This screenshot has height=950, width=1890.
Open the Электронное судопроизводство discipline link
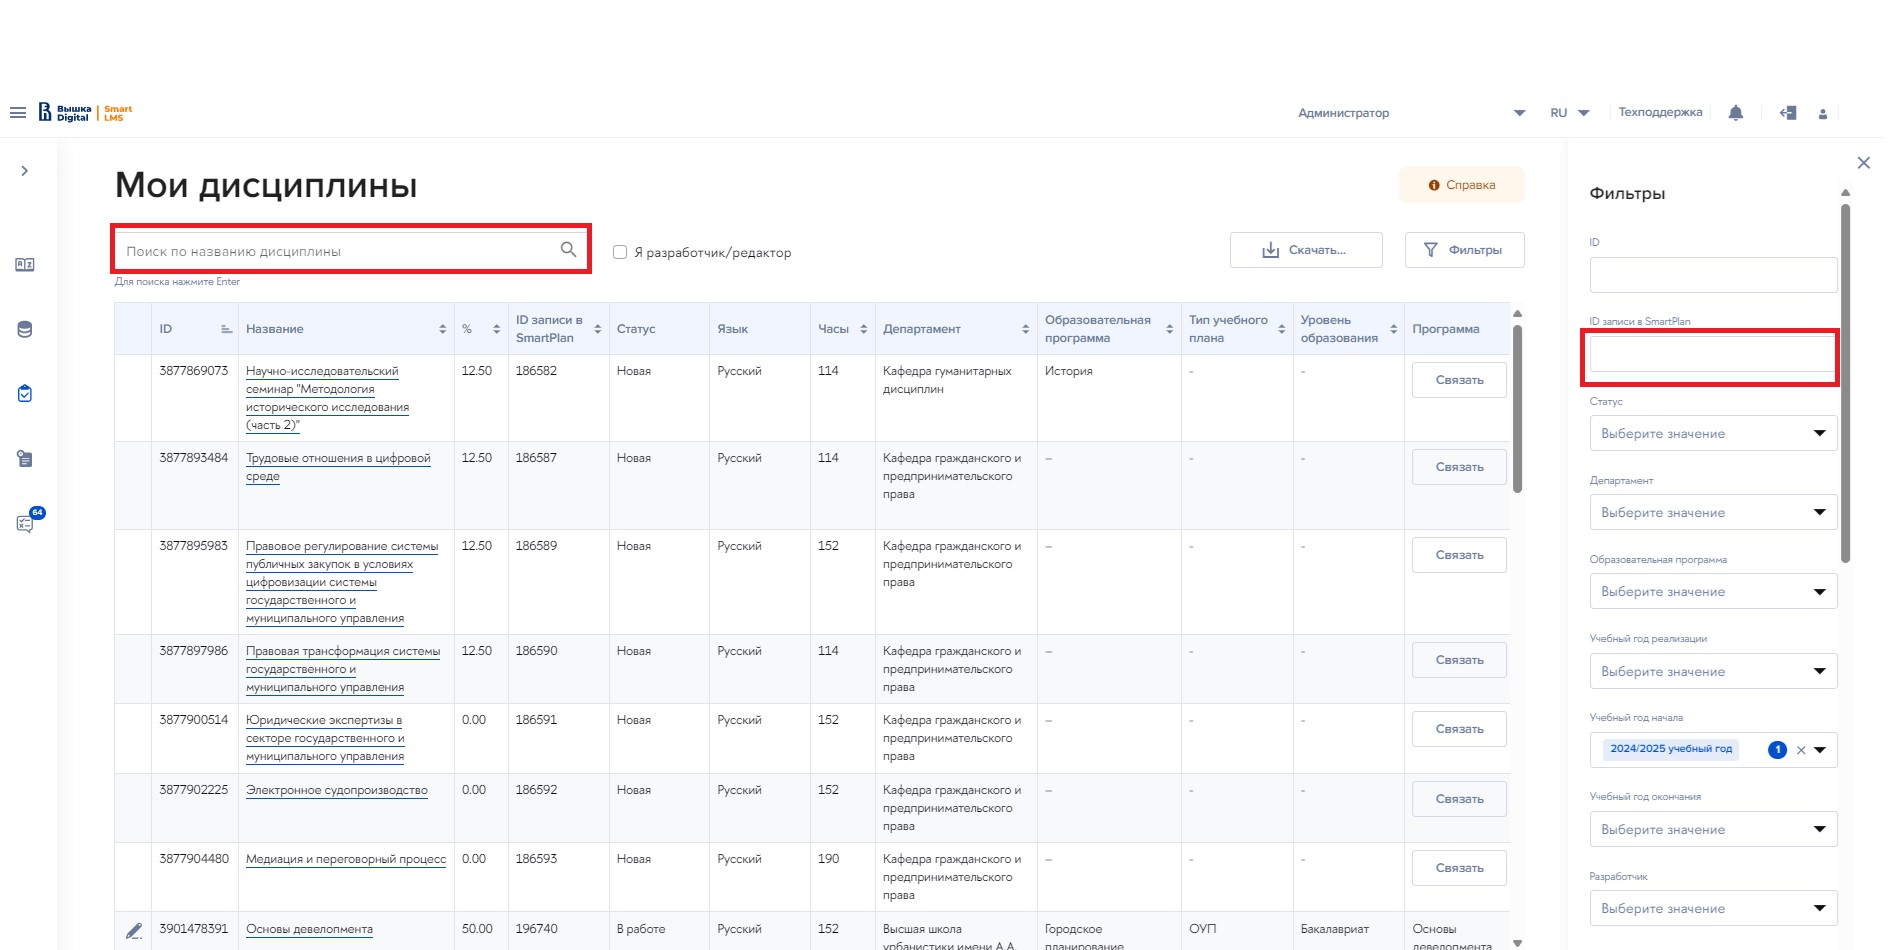(336, 790)
